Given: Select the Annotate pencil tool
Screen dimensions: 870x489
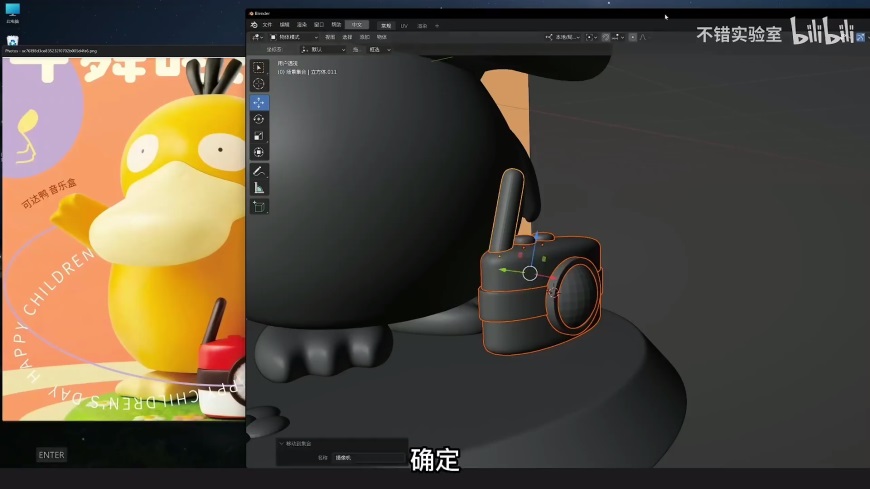Looking at the screenshot, I should pyautogui.click(x=259, y=171).
